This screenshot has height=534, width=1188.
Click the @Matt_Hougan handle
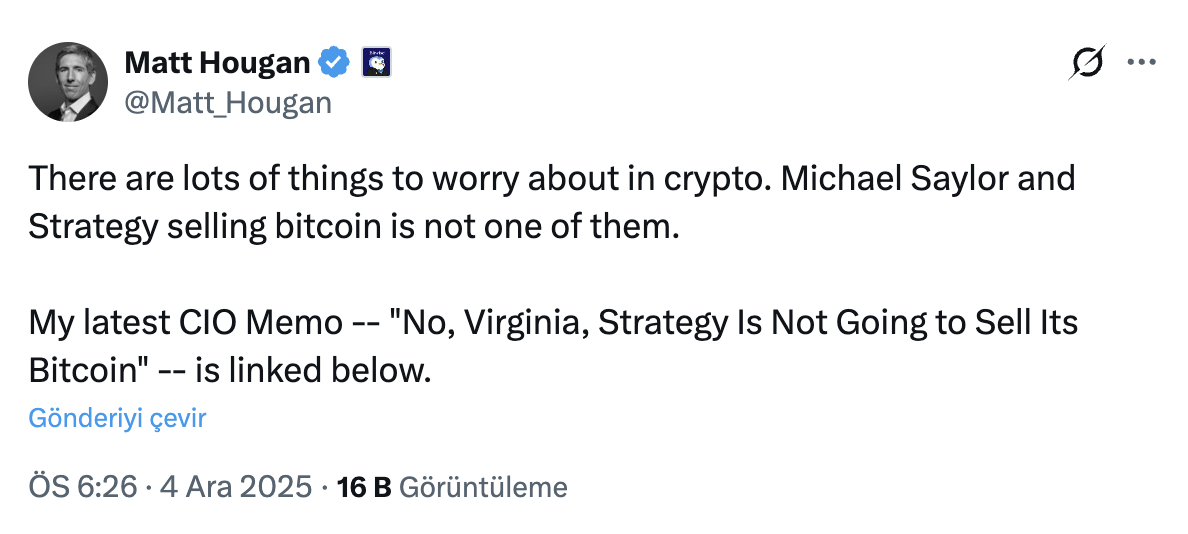coord(227,101)
